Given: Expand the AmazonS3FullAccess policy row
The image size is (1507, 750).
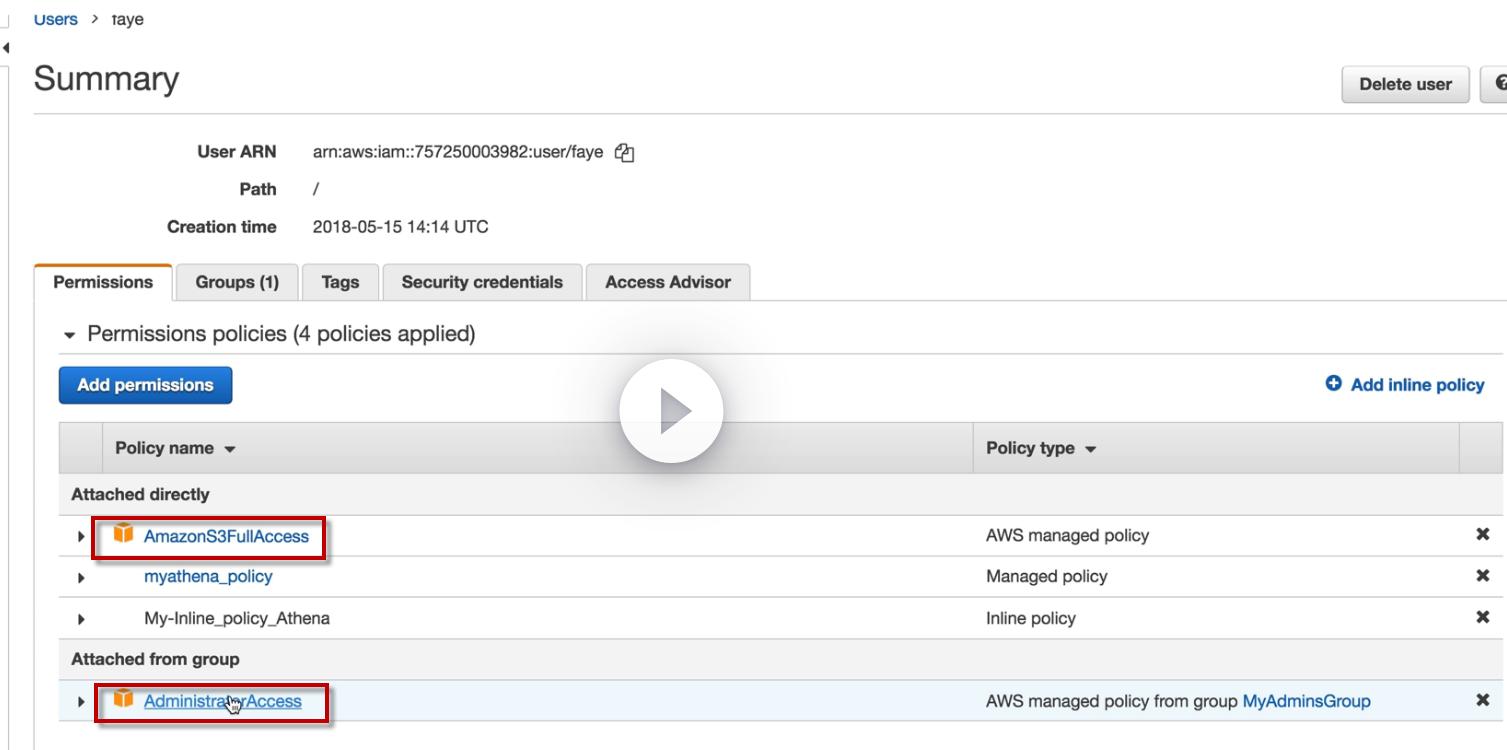Looking at the screenshot, I should [81, 537].
